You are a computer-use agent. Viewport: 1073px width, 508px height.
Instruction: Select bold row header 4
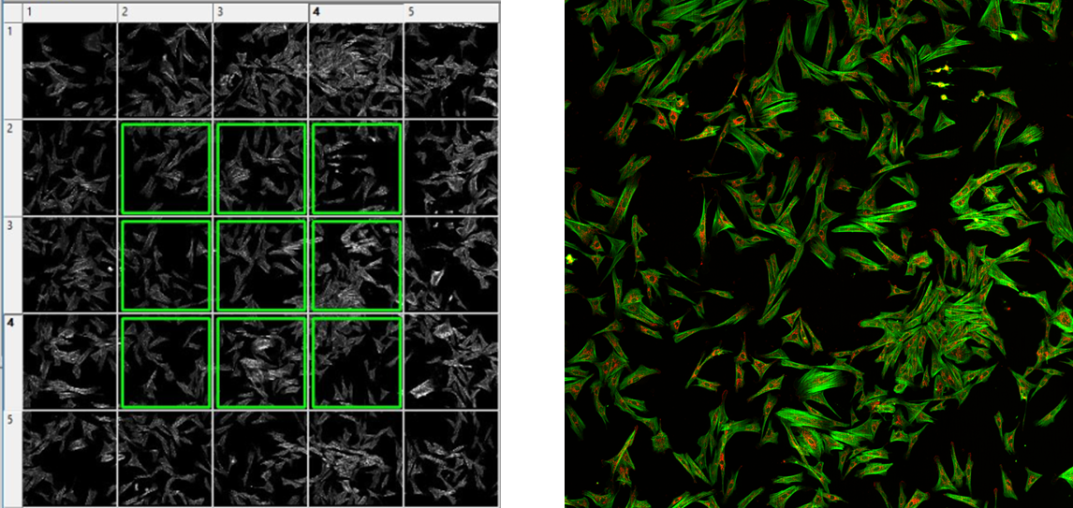tap(12, 361)
